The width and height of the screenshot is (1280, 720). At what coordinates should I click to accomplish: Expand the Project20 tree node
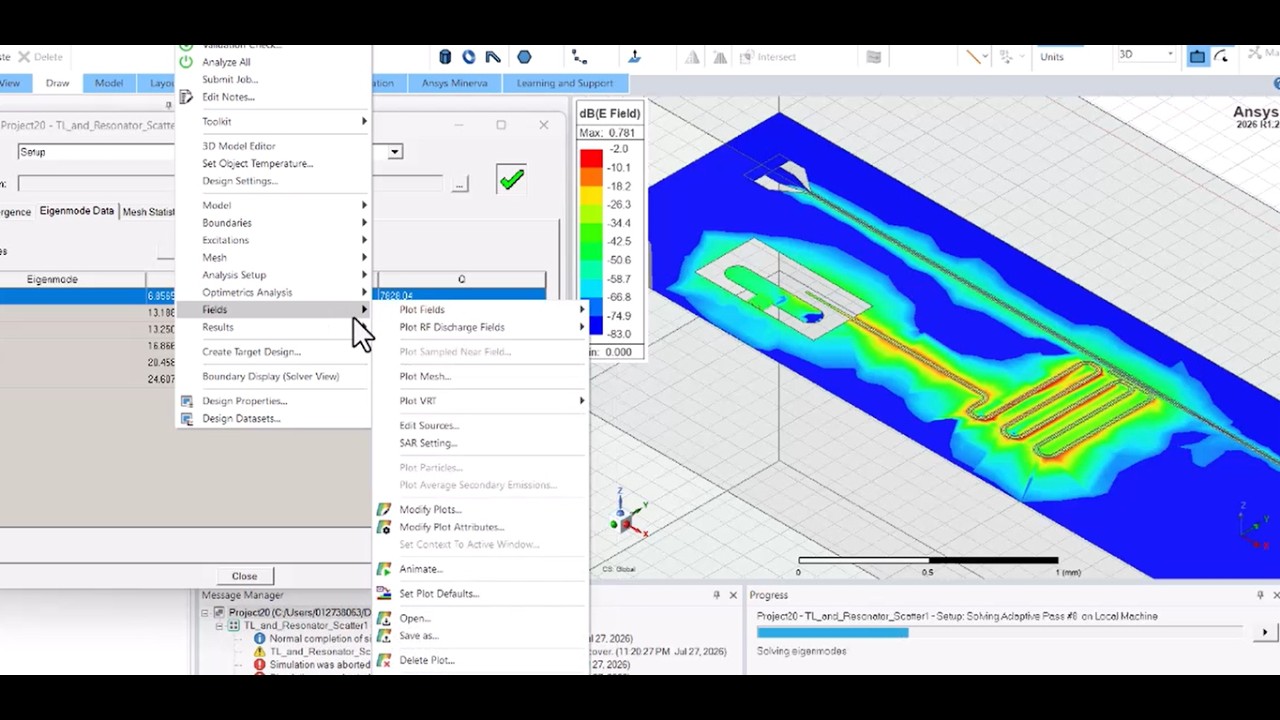(206, 613)
